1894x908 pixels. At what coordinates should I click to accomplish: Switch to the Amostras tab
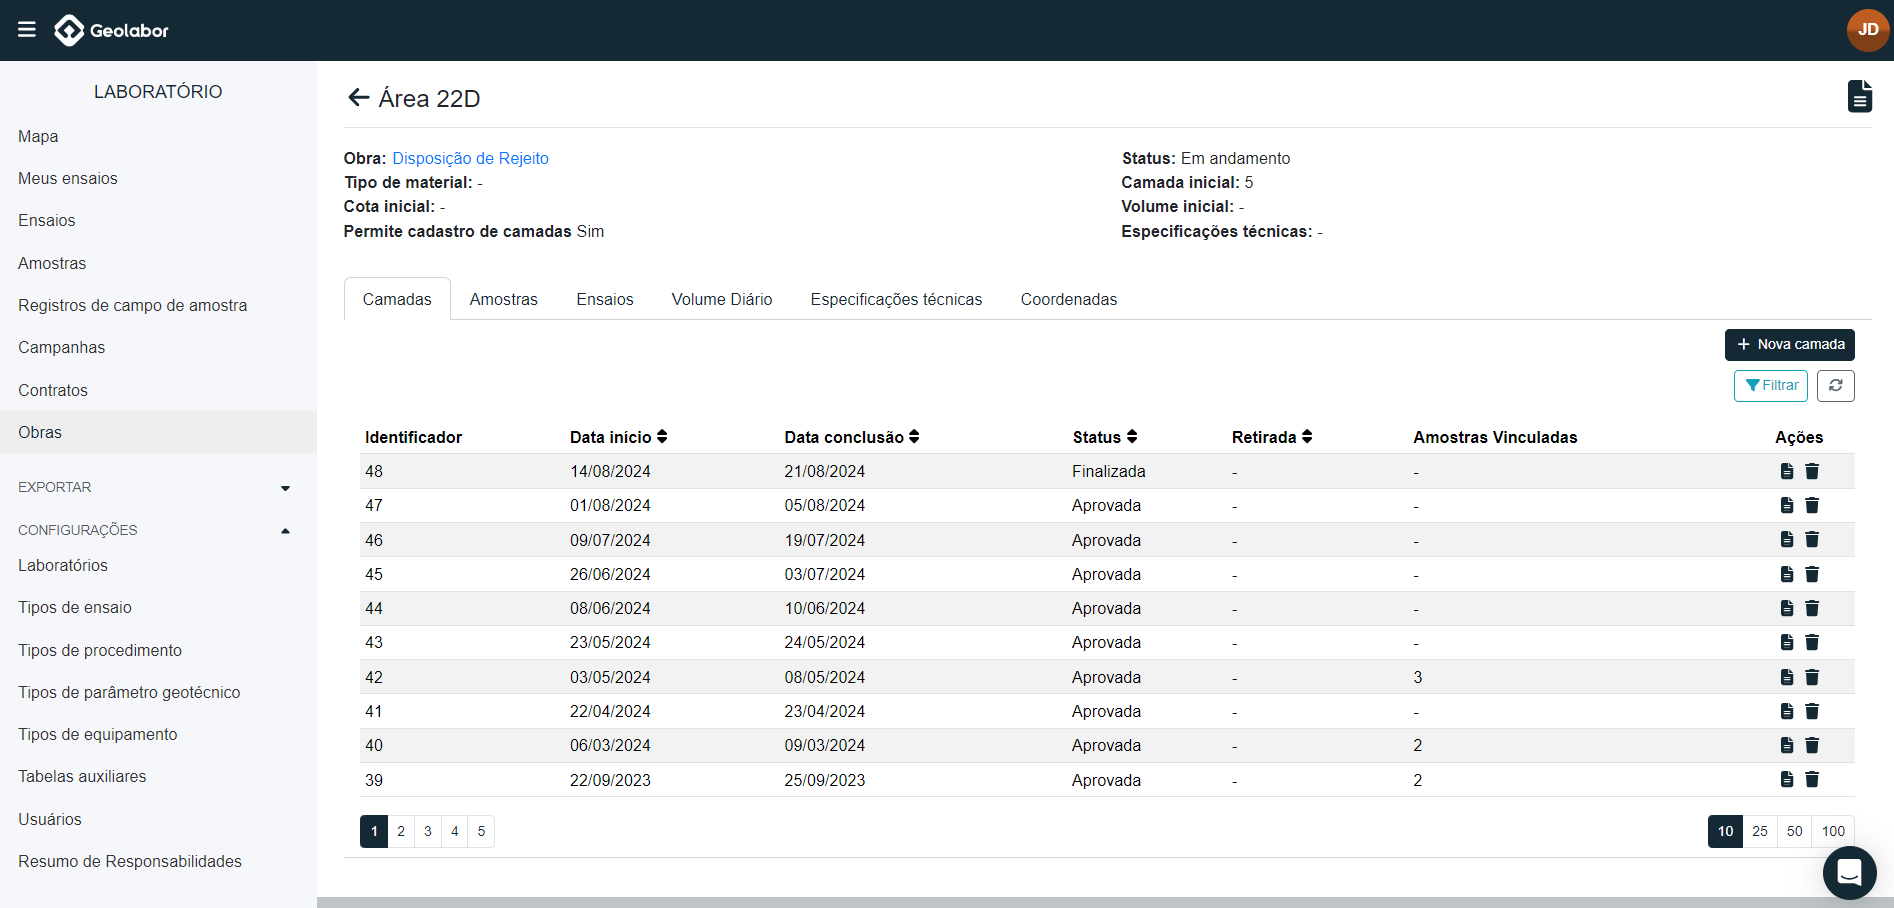pos(503,300)
